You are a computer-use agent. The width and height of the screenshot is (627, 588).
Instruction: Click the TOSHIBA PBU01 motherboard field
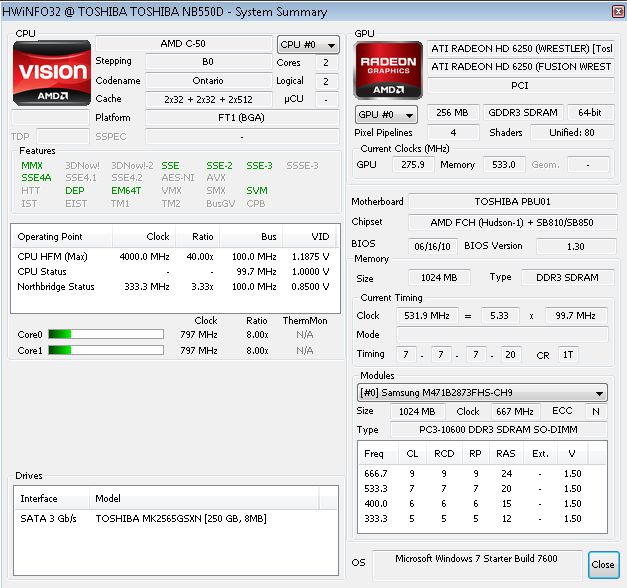click(x=513, y=201)
